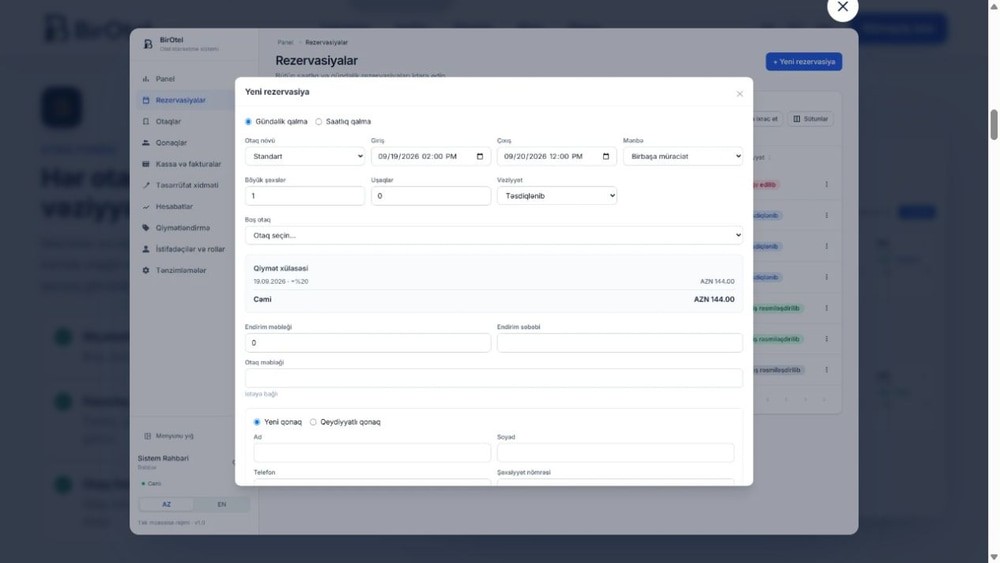Click the Qonaqlar guests icon
The width and height of the screenshot is (1000, 563).
pyautogui.click(x=145, y=143)
